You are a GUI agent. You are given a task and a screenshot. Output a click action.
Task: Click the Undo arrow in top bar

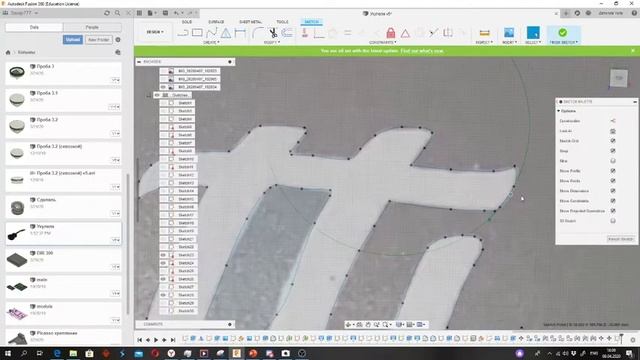click(176, 13)
